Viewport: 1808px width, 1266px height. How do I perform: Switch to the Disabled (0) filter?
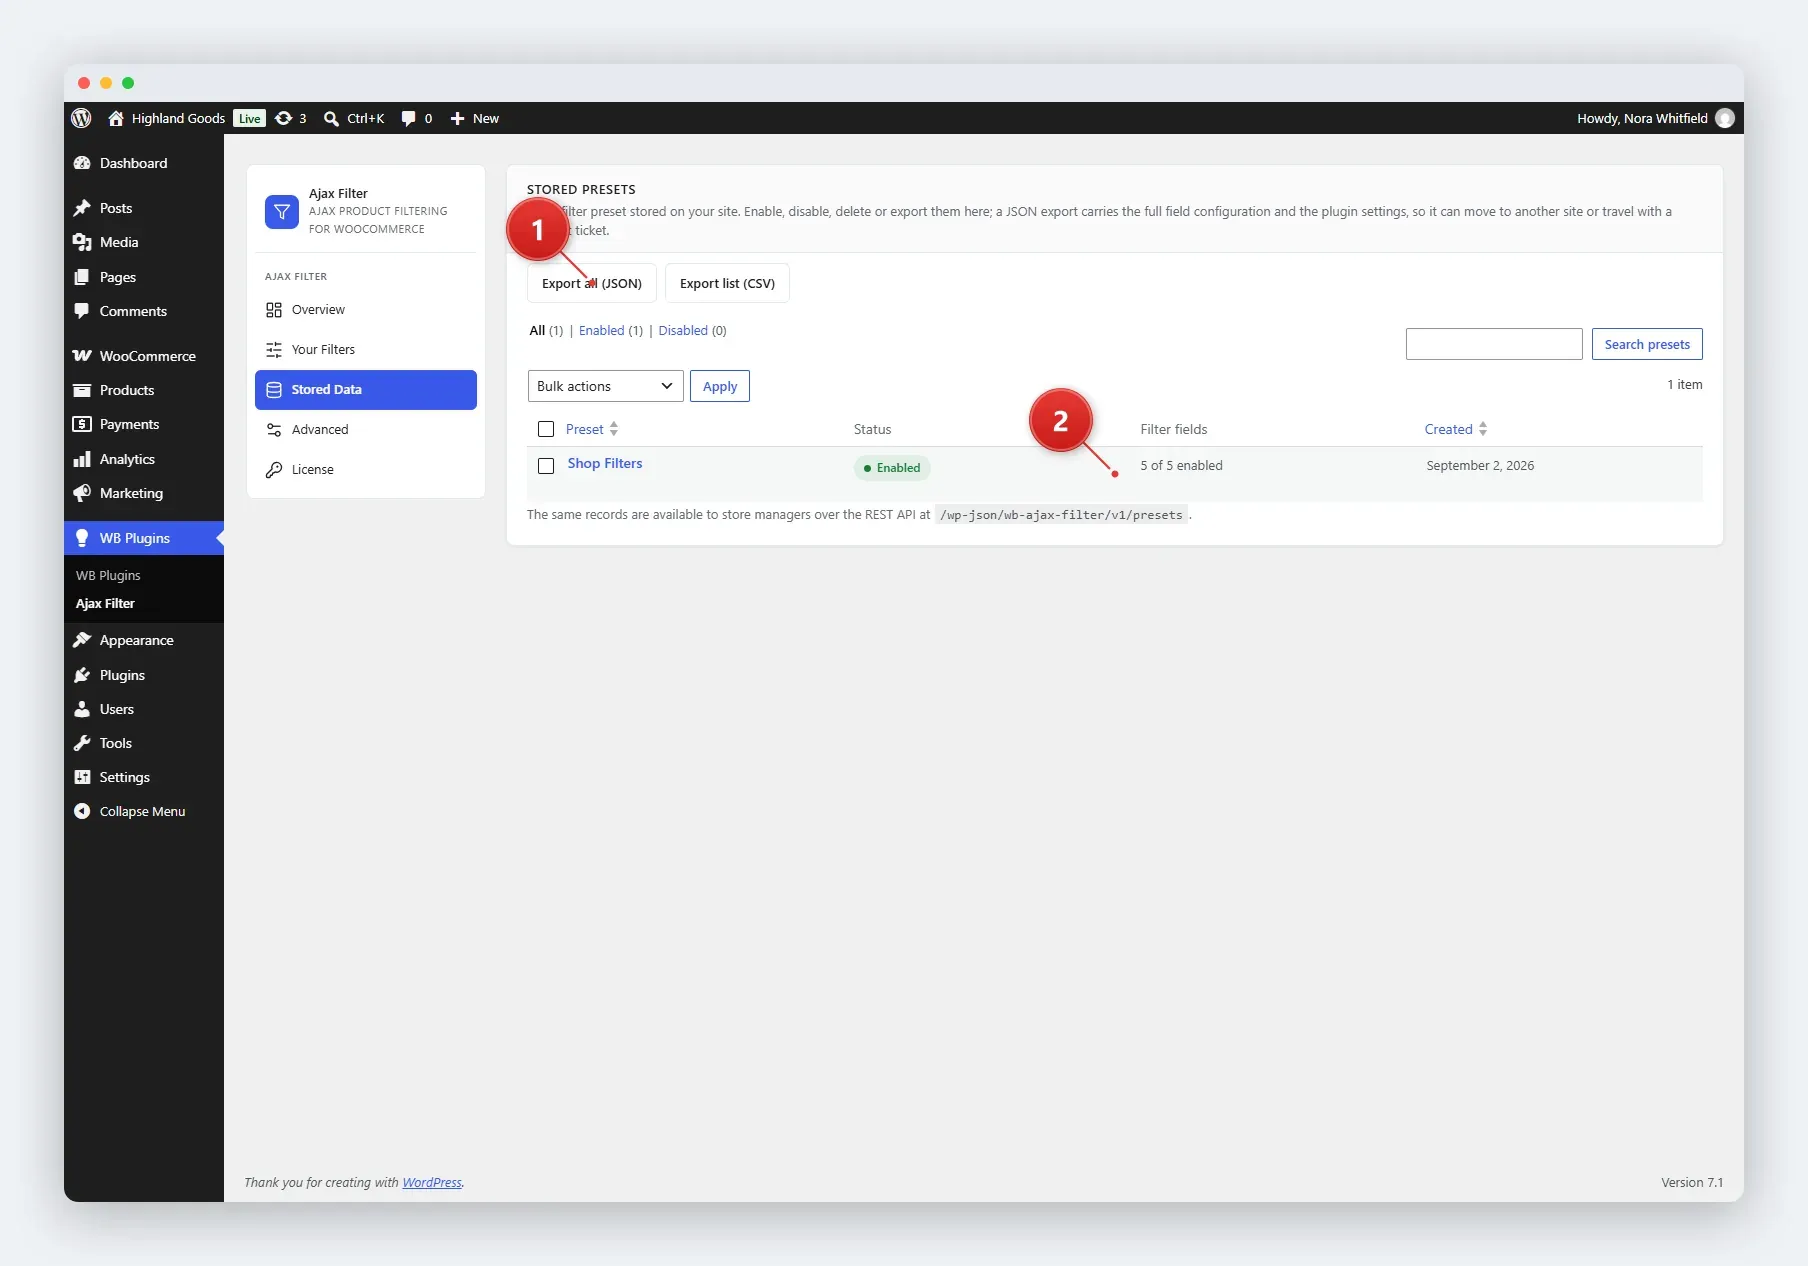pos(692,331)
